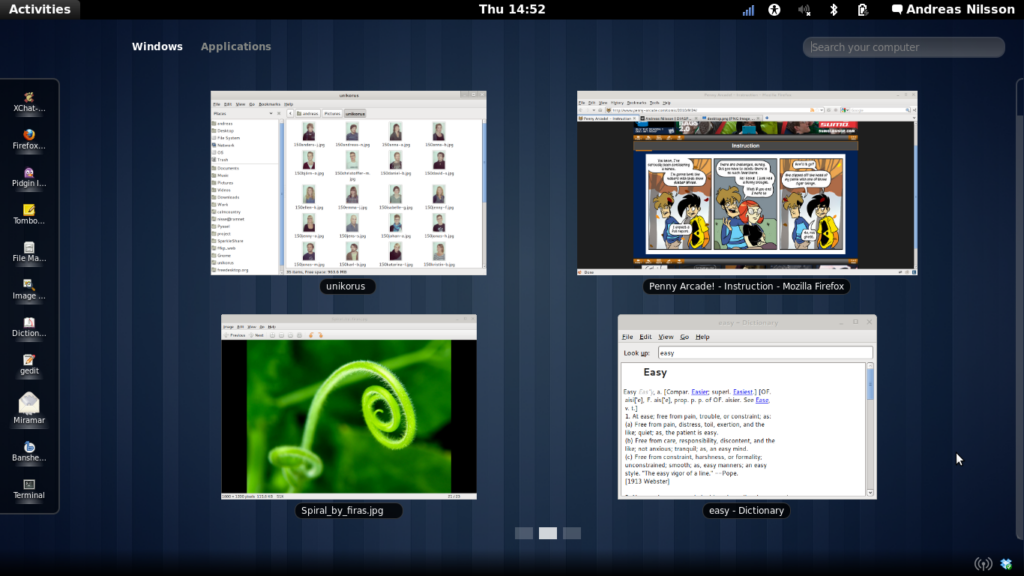Click the Easier link in the Easy definition
The width and height of the screenshot is (1024, 576).
[700, 391]
